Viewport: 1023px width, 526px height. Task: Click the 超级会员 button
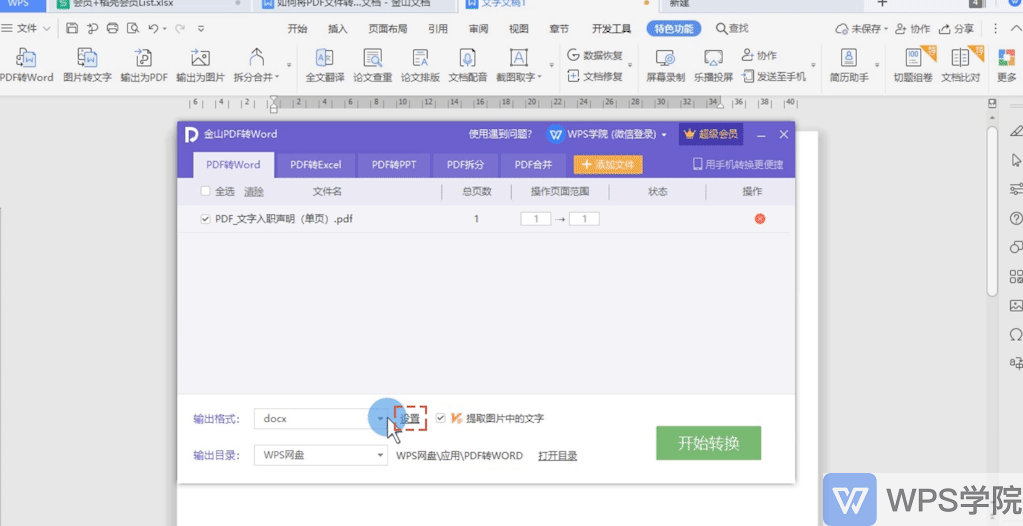point(710,134)
